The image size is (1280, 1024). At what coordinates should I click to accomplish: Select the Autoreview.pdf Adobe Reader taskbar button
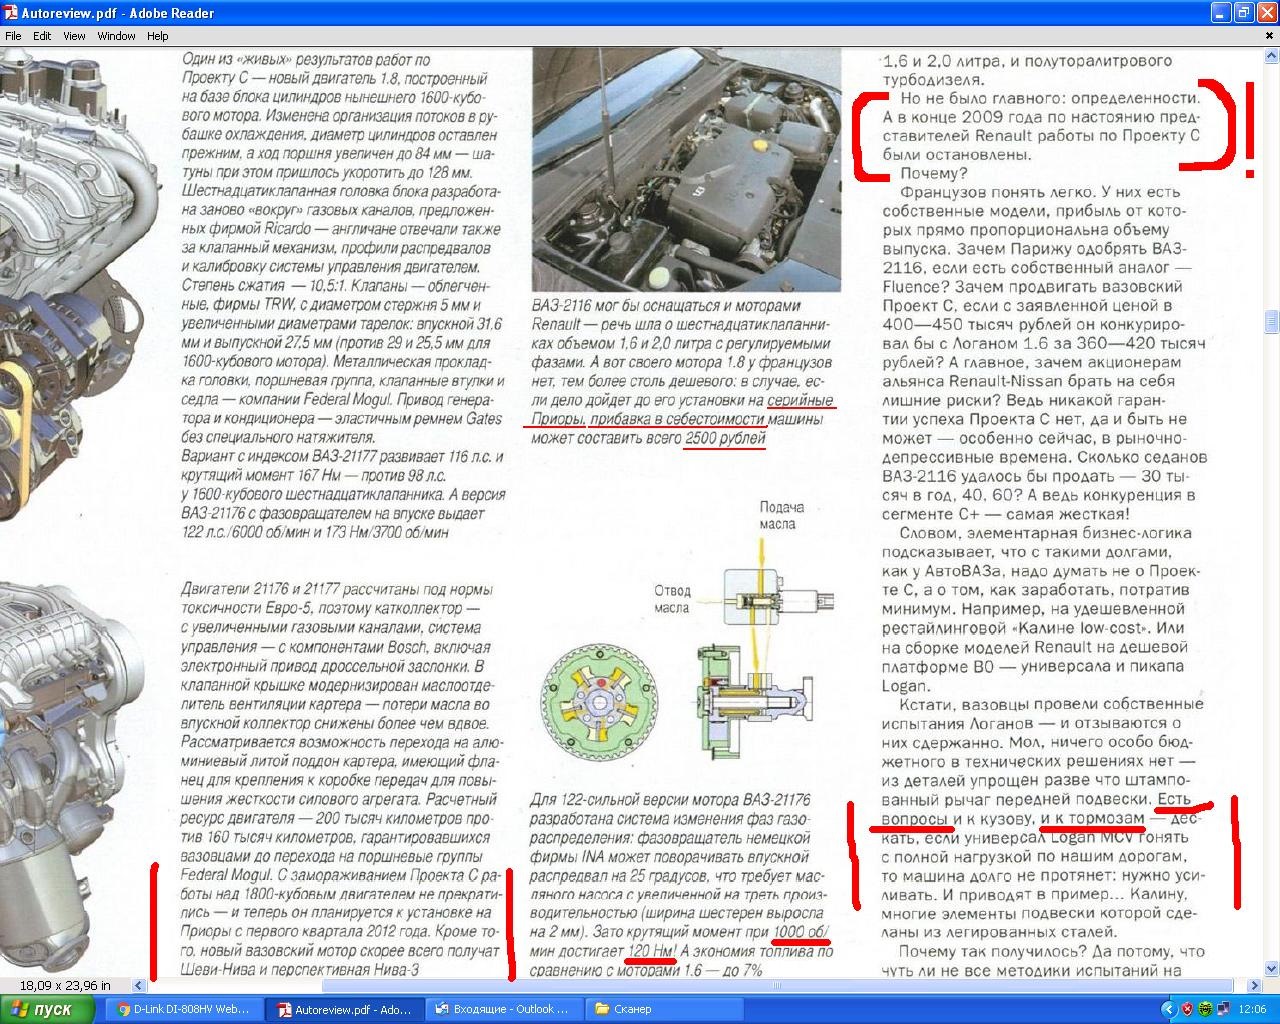tap(347, 1009)
